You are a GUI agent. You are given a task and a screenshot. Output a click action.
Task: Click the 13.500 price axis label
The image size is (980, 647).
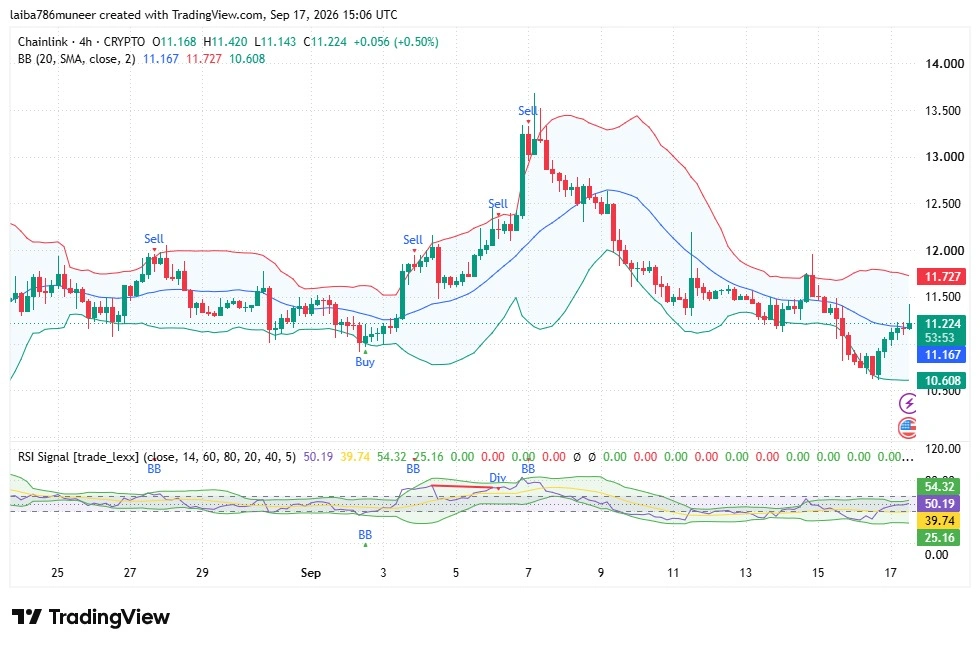click(x=944, y=111)
